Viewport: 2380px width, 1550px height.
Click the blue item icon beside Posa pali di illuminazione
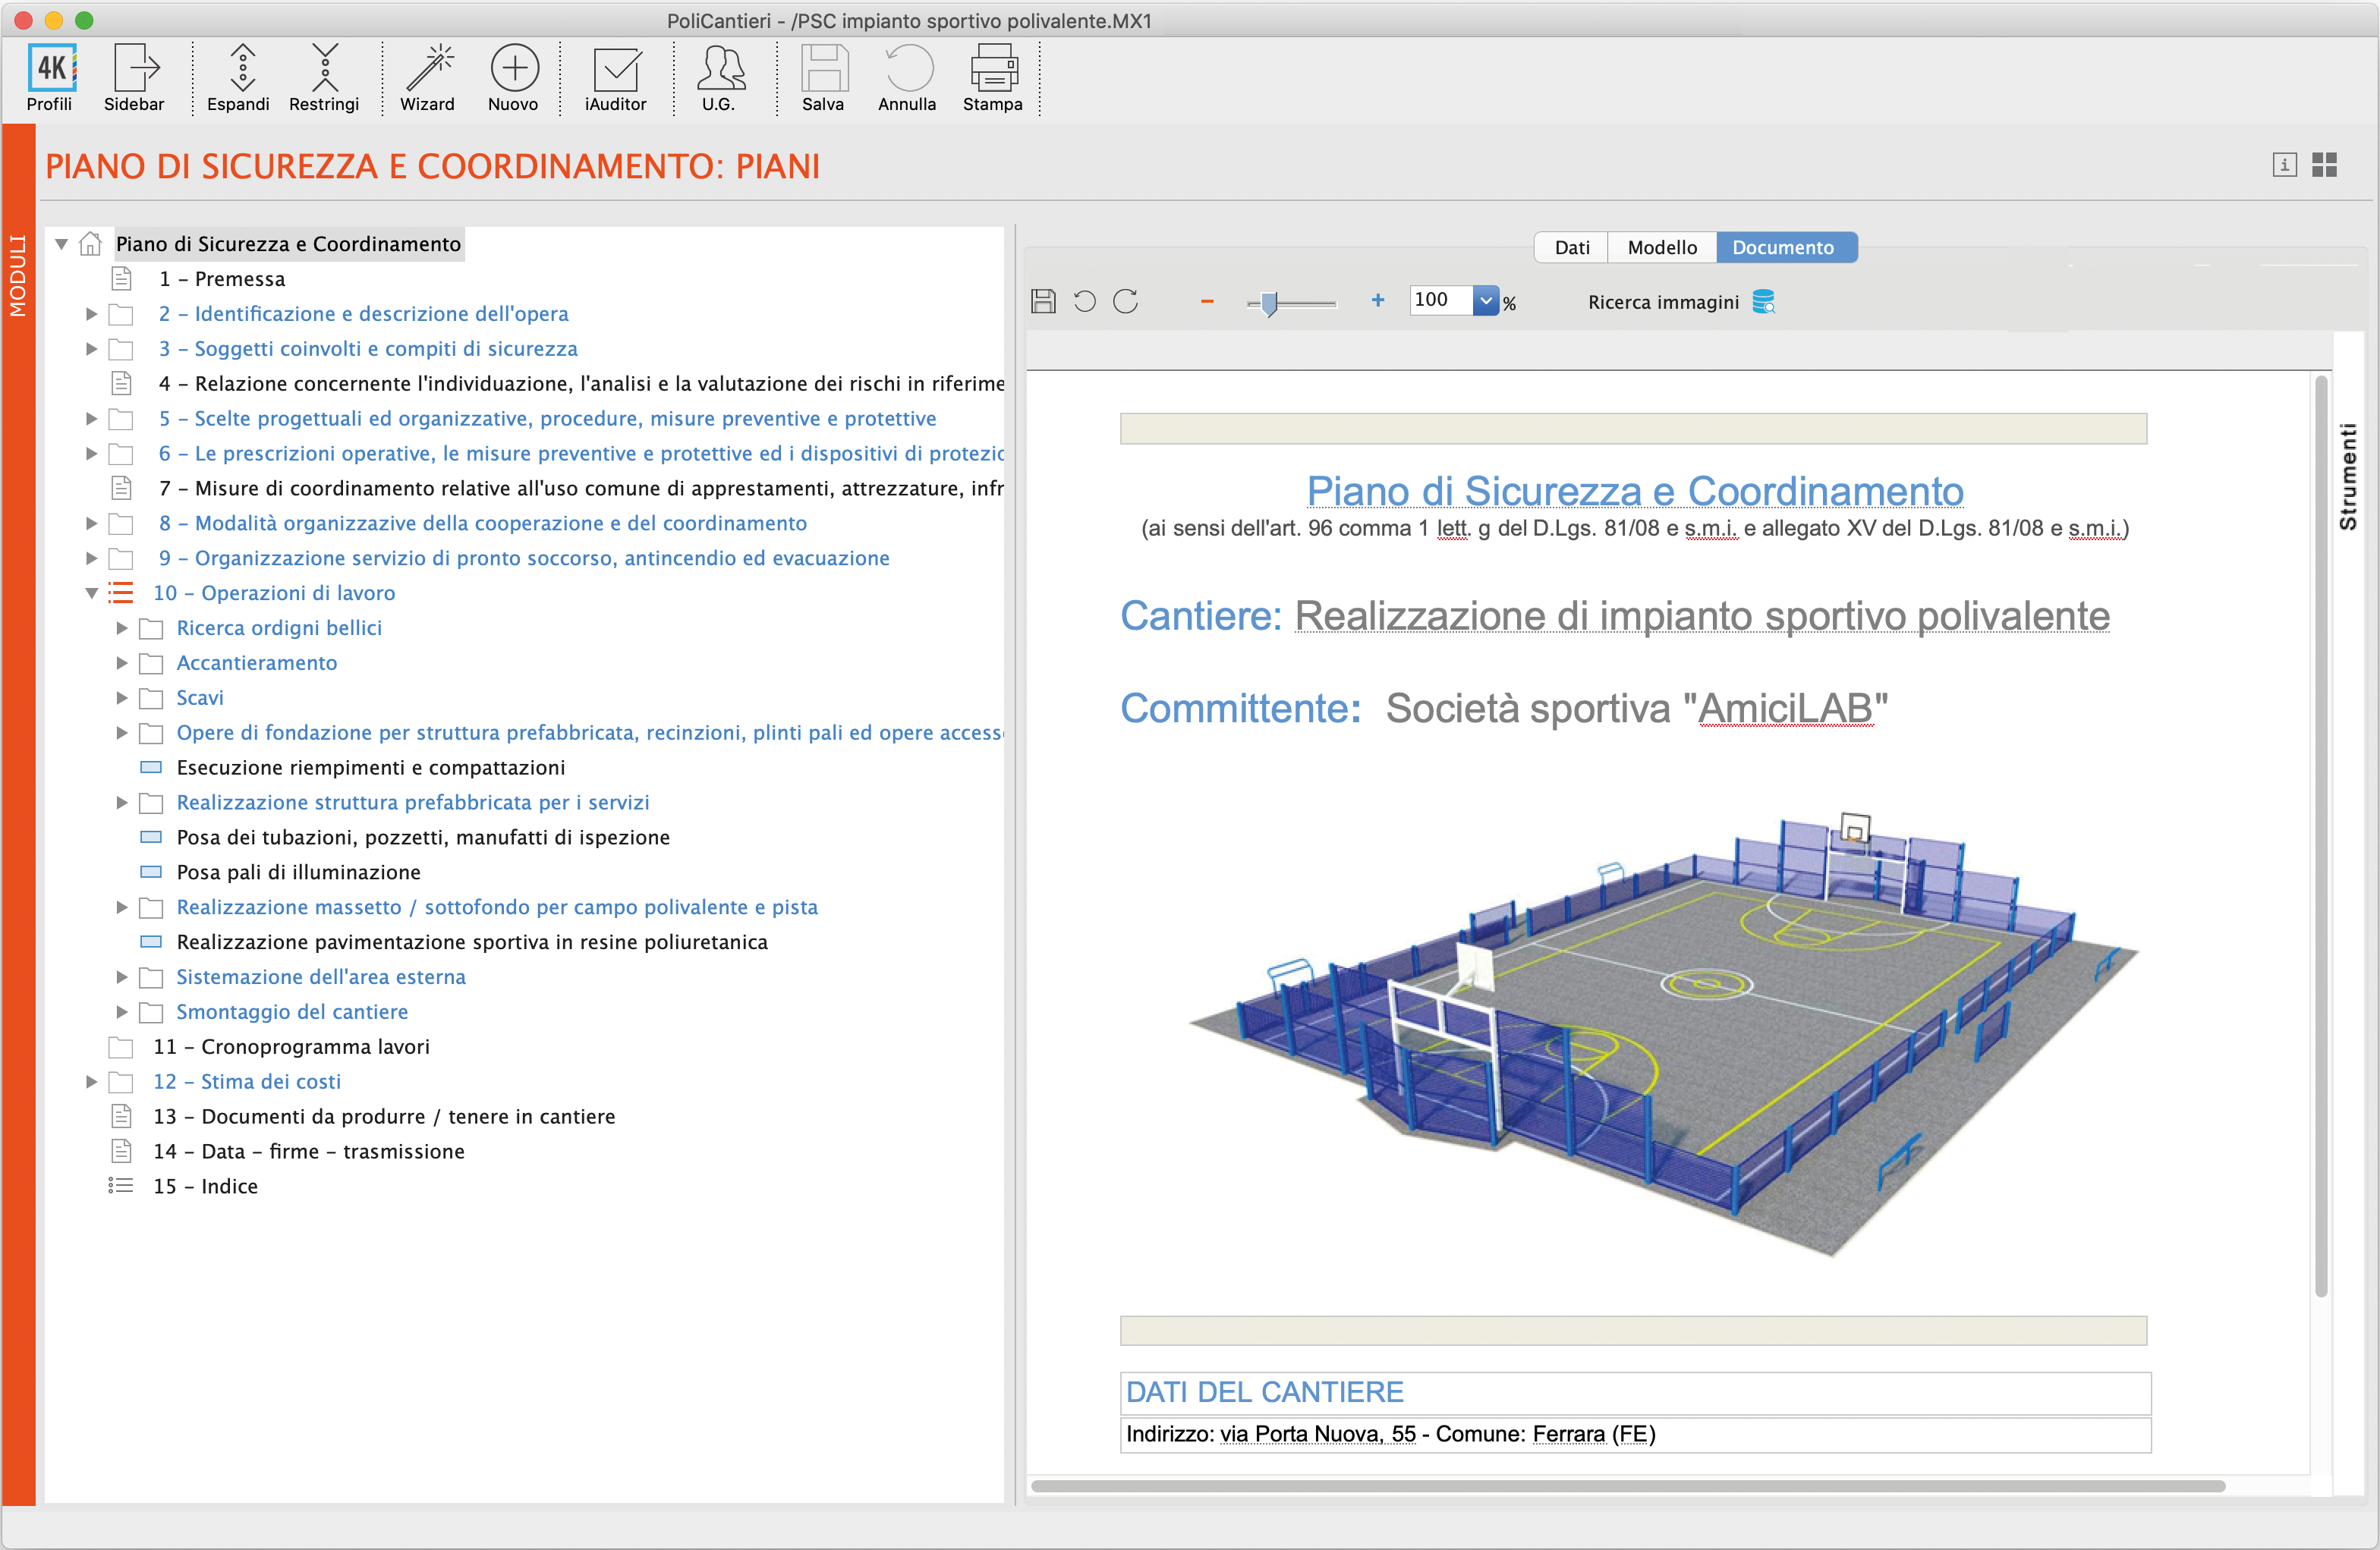[x=151, y=872]
